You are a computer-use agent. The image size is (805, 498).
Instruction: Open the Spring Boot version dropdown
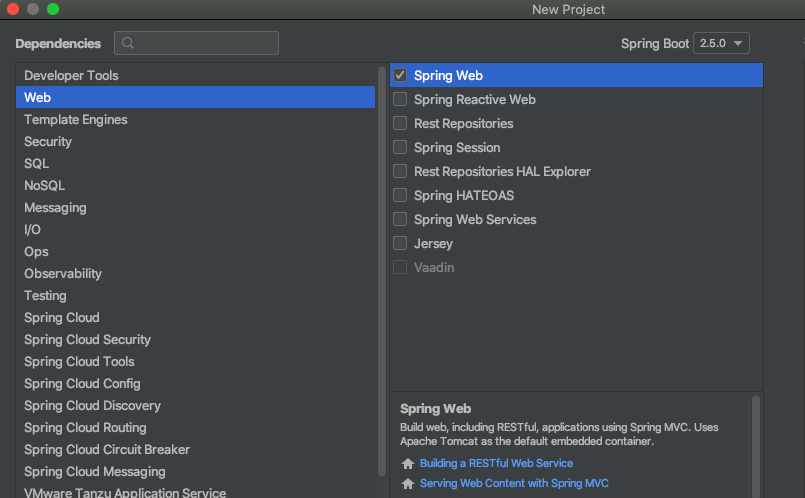point(721,43)
